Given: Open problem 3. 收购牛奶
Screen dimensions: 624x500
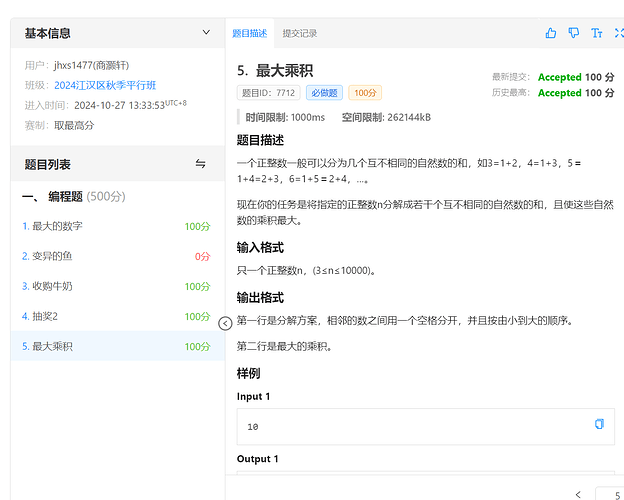Looking at the screenshot, I should (x=117, y=286).
